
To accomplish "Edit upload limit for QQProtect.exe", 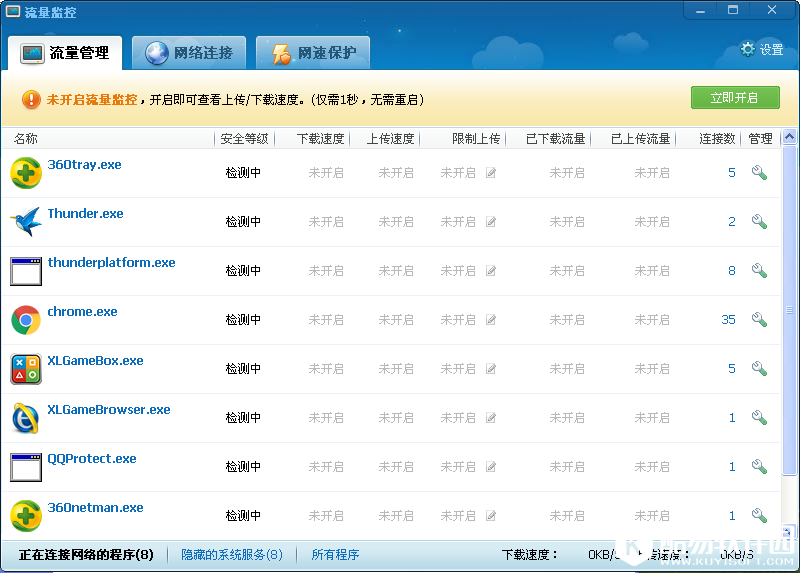I will [x=491, y=467].
